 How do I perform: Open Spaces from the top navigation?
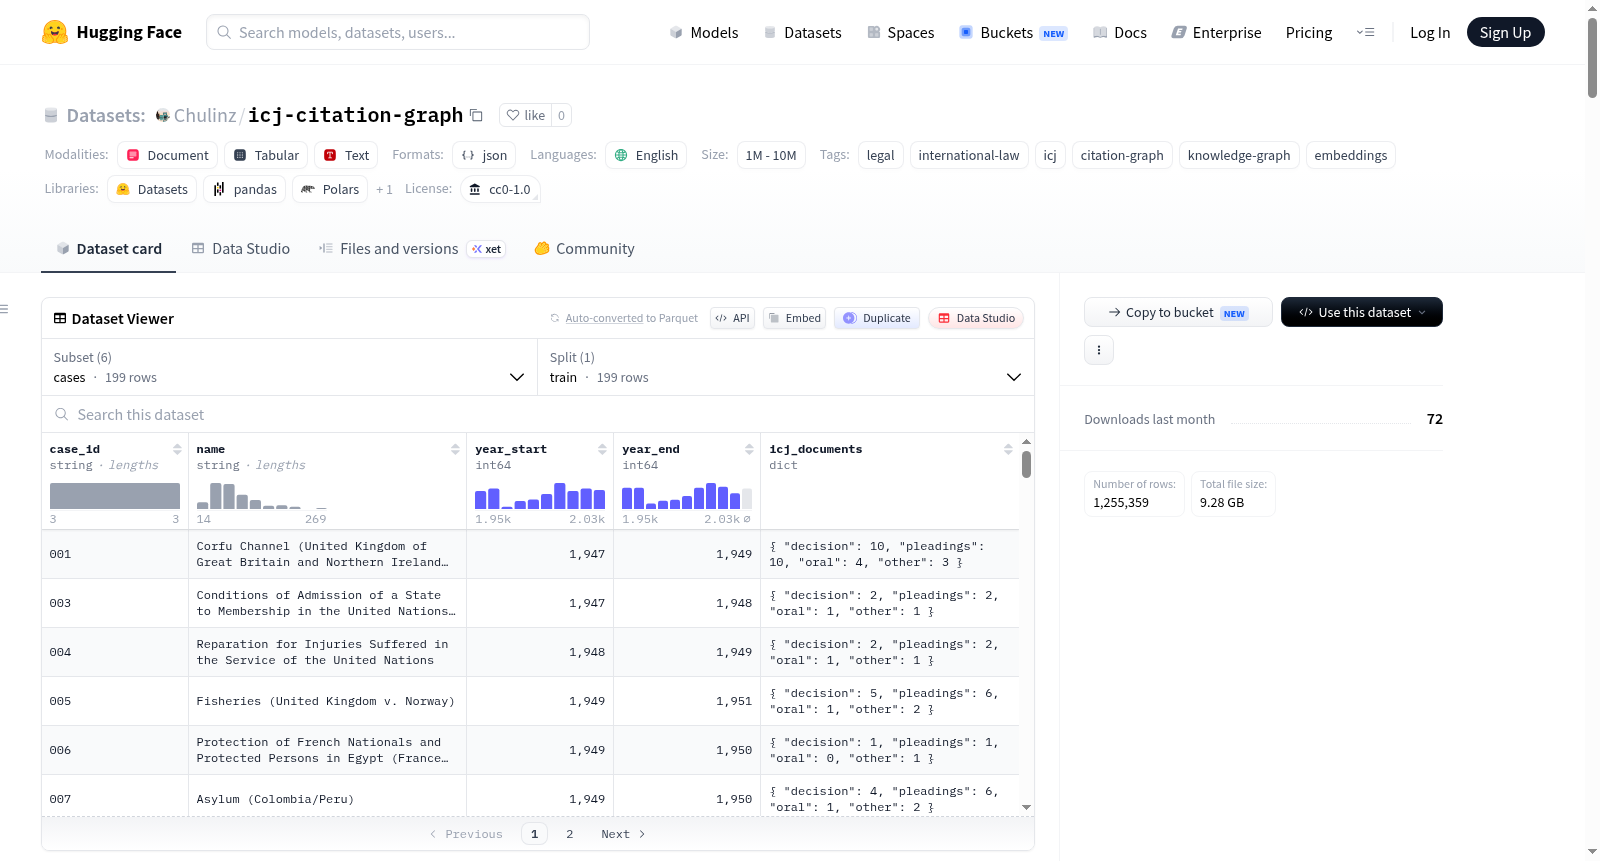[900, 32]
